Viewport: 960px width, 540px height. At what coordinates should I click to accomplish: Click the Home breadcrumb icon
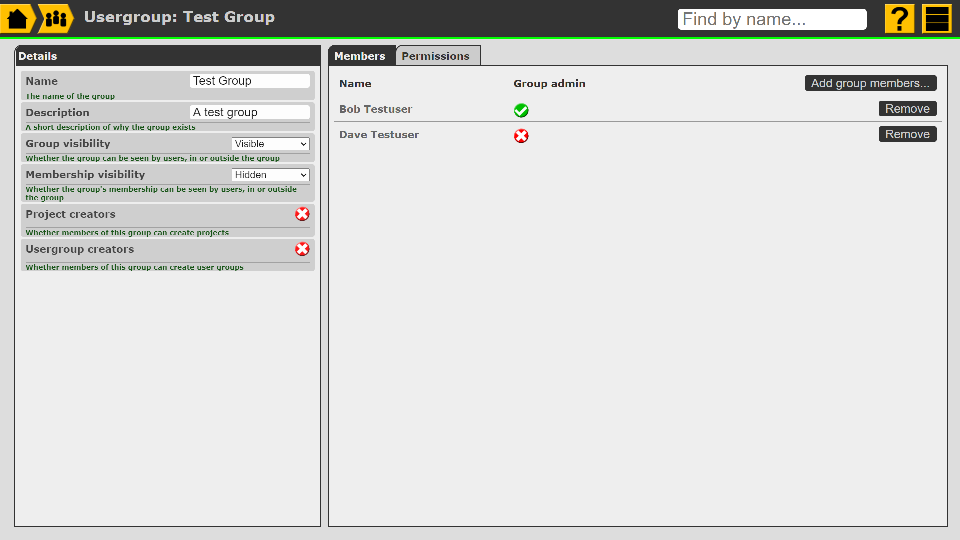18,18
